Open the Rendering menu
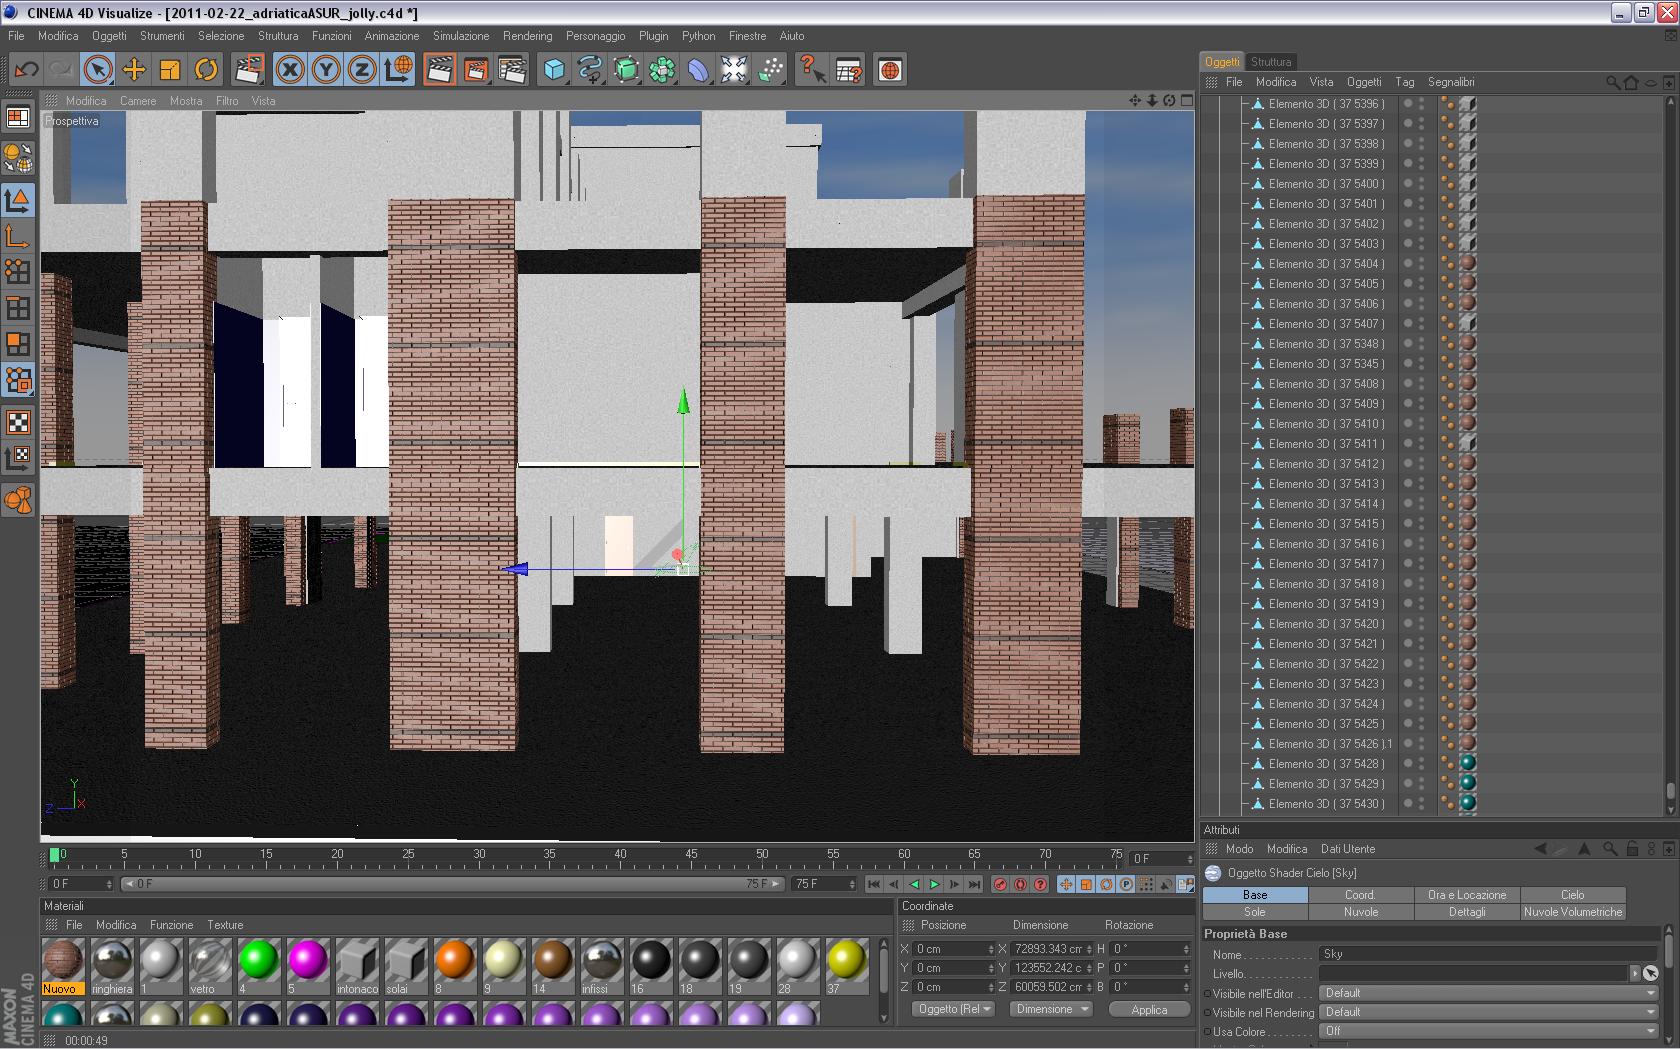This screenshot has height=1050, width=1680. [x=527, y=36]
